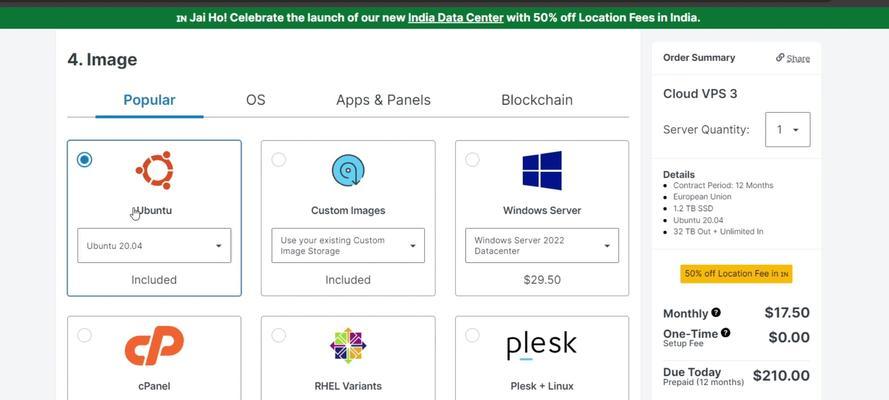Screen dimensions: 889x400
Task: Click the help icon next to One-Time
Action: [726, 333]
